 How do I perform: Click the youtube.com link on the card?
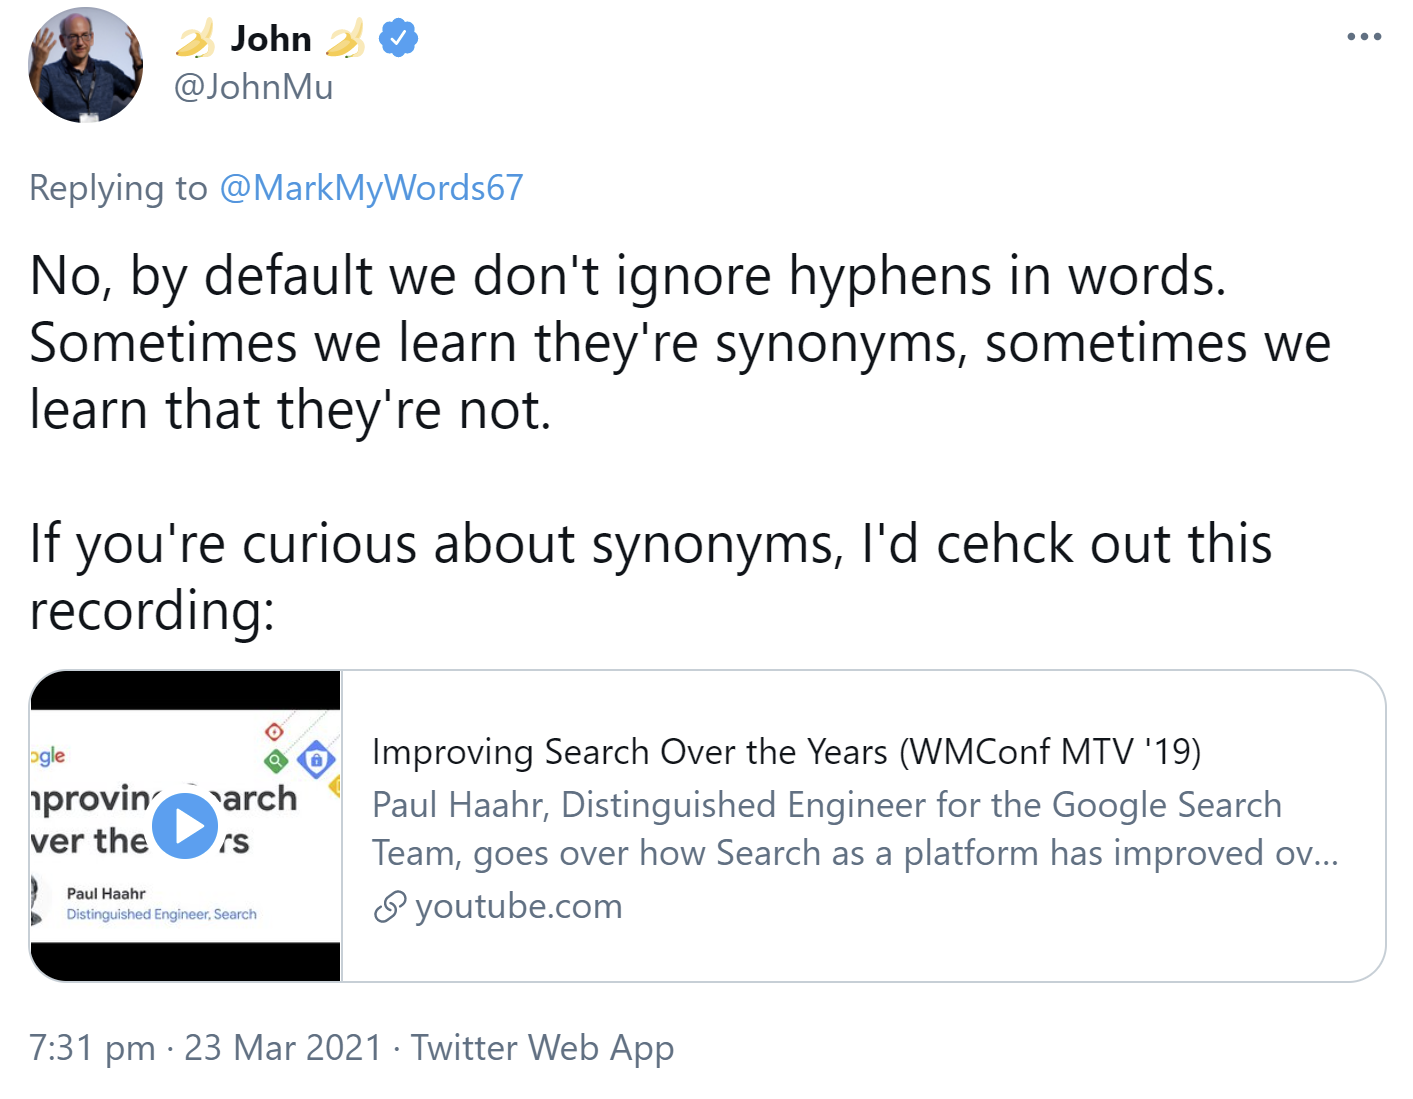click(520, 906)
